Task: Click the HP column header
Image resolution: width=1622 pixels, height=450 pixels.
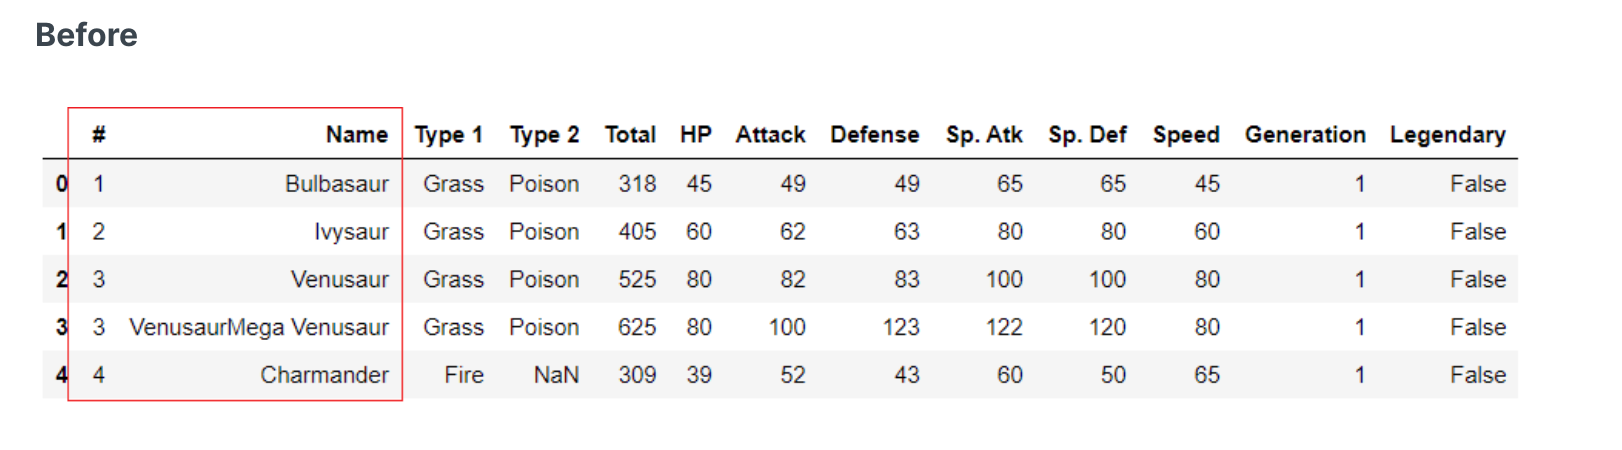Action: pos(695,135)
